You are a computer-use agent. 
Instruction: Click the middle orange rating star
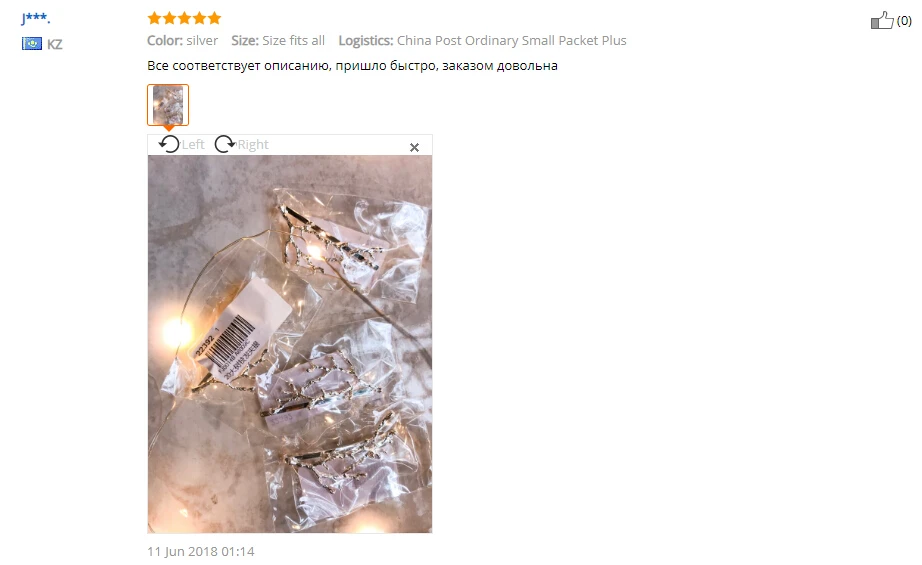[185, 18]
